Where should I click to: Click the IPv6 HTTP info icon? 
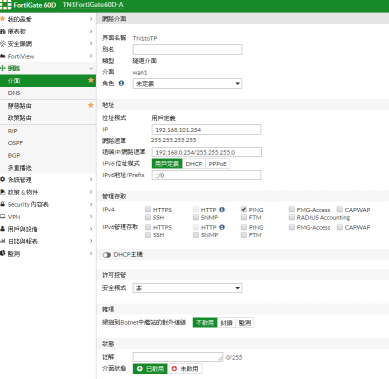coord(222,227)
